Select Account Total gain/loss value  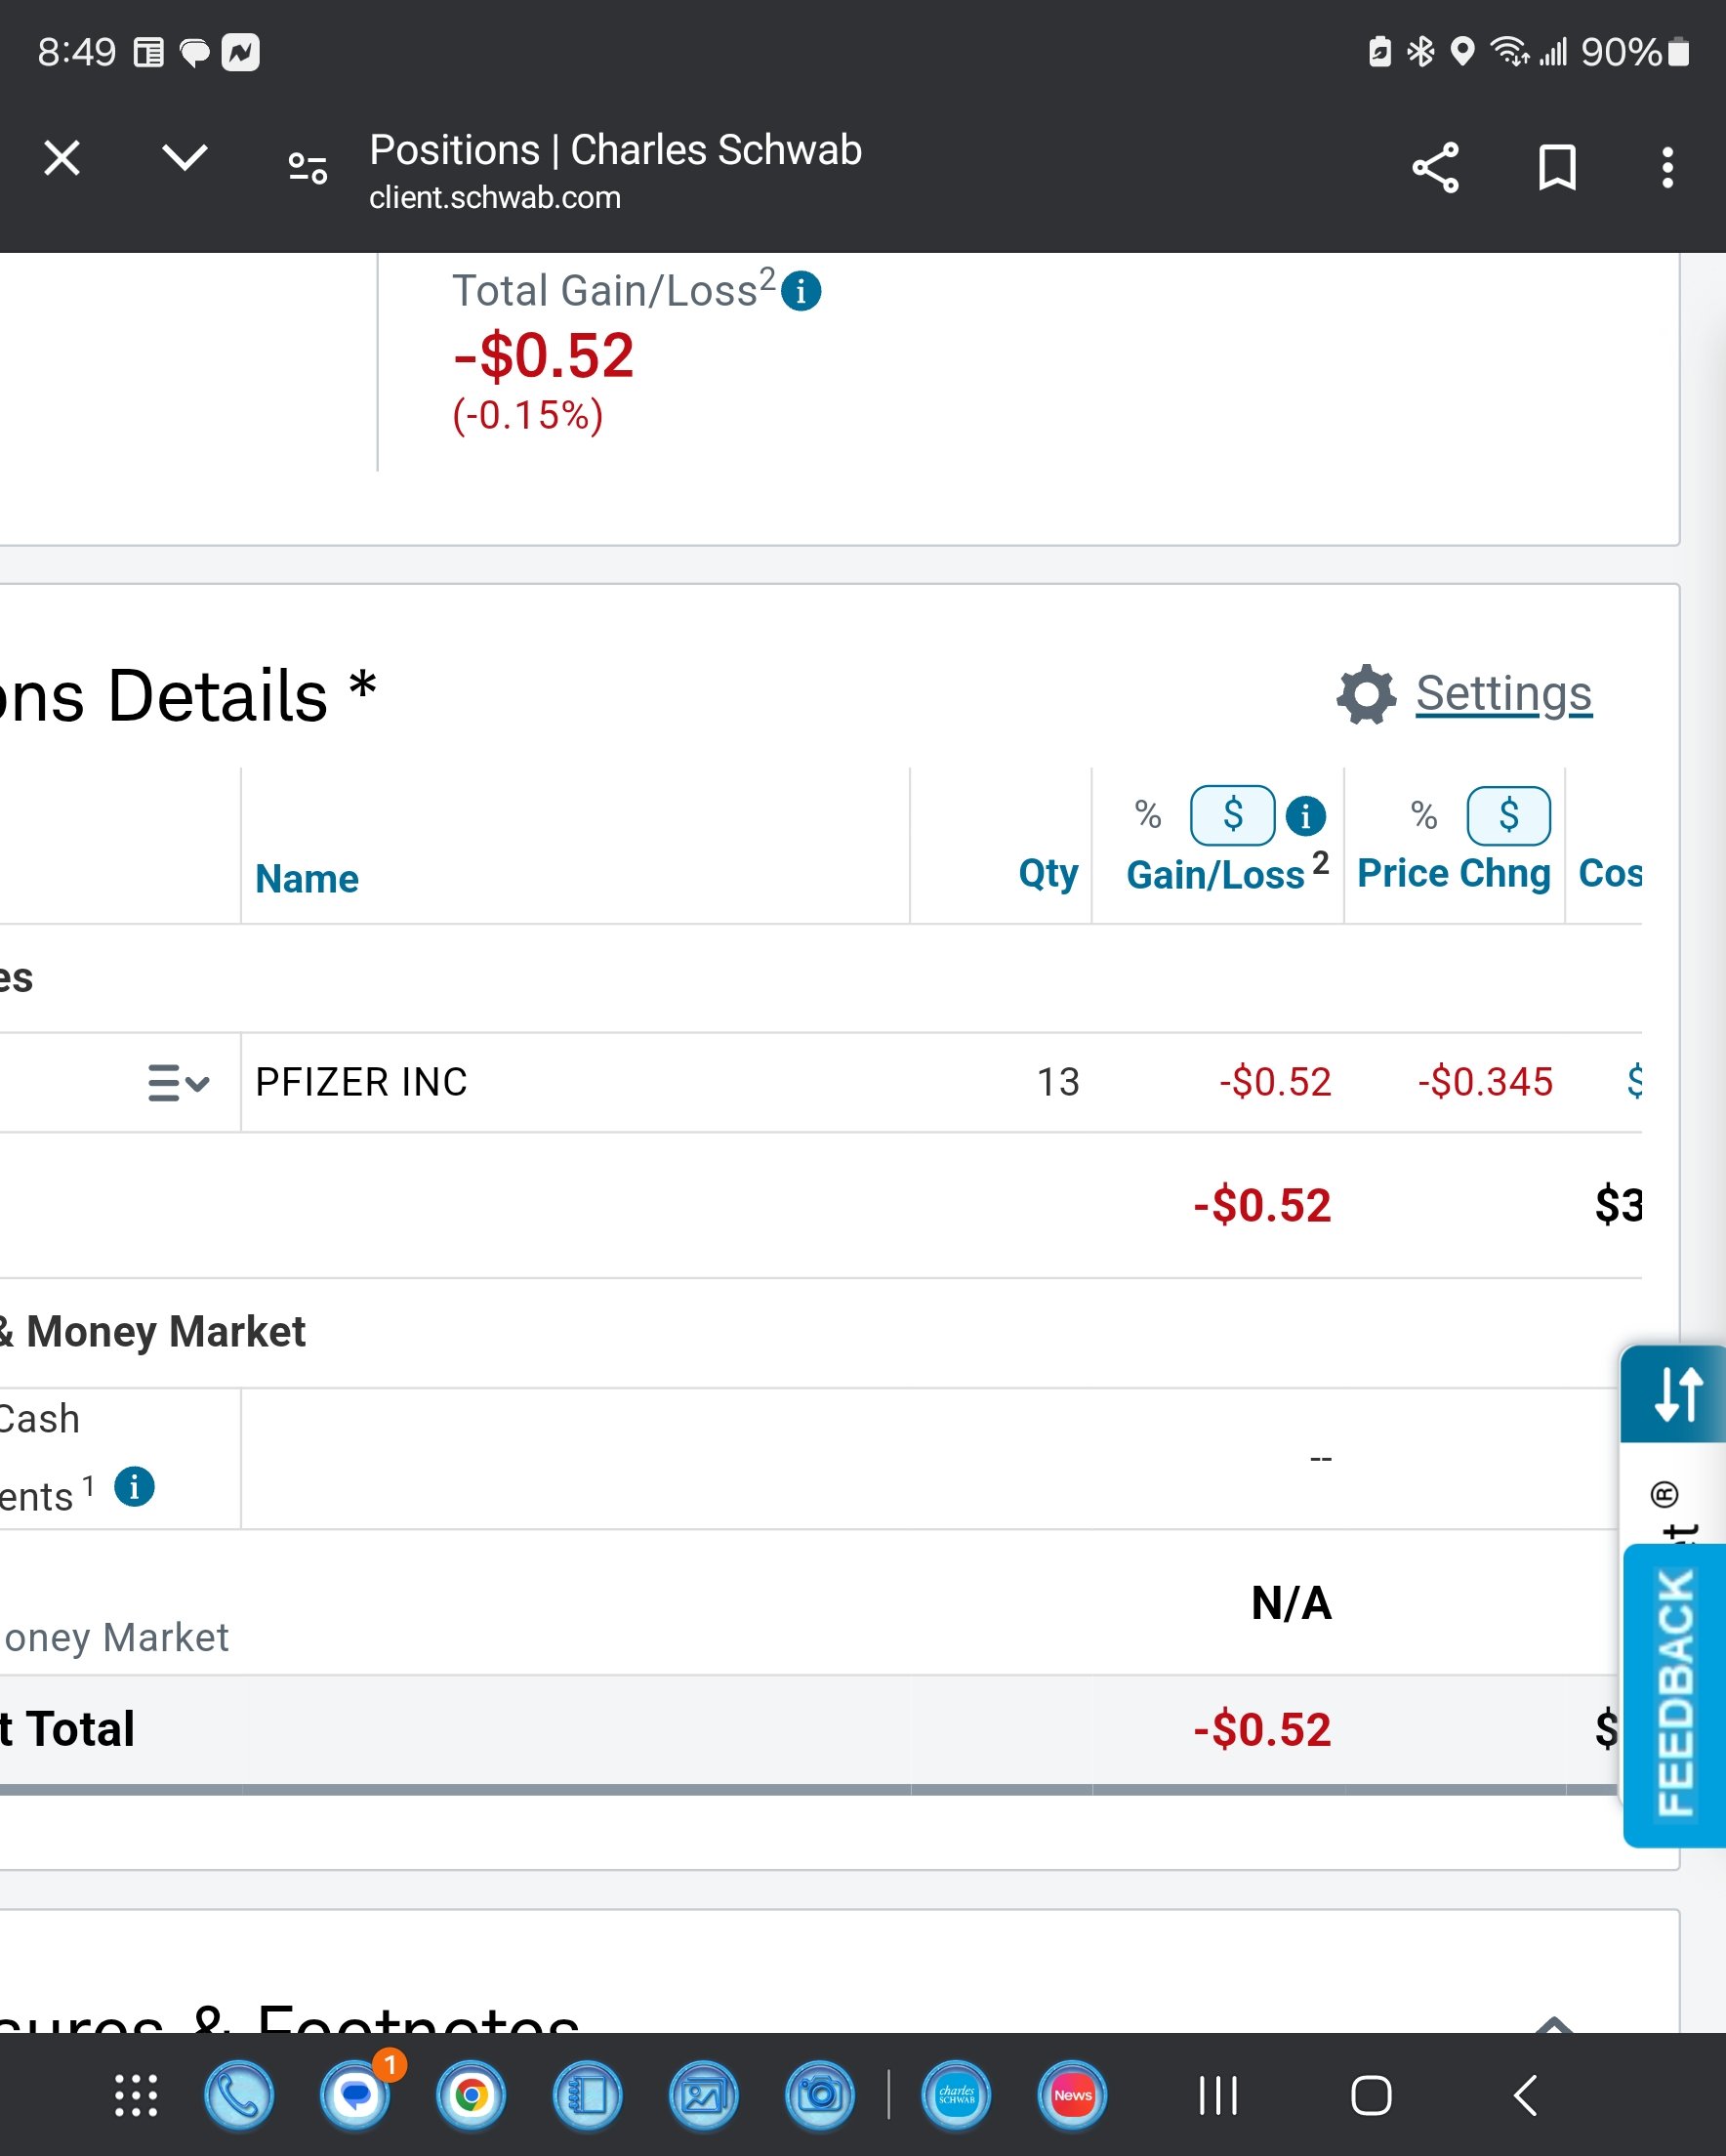tap(1262, 1729)
